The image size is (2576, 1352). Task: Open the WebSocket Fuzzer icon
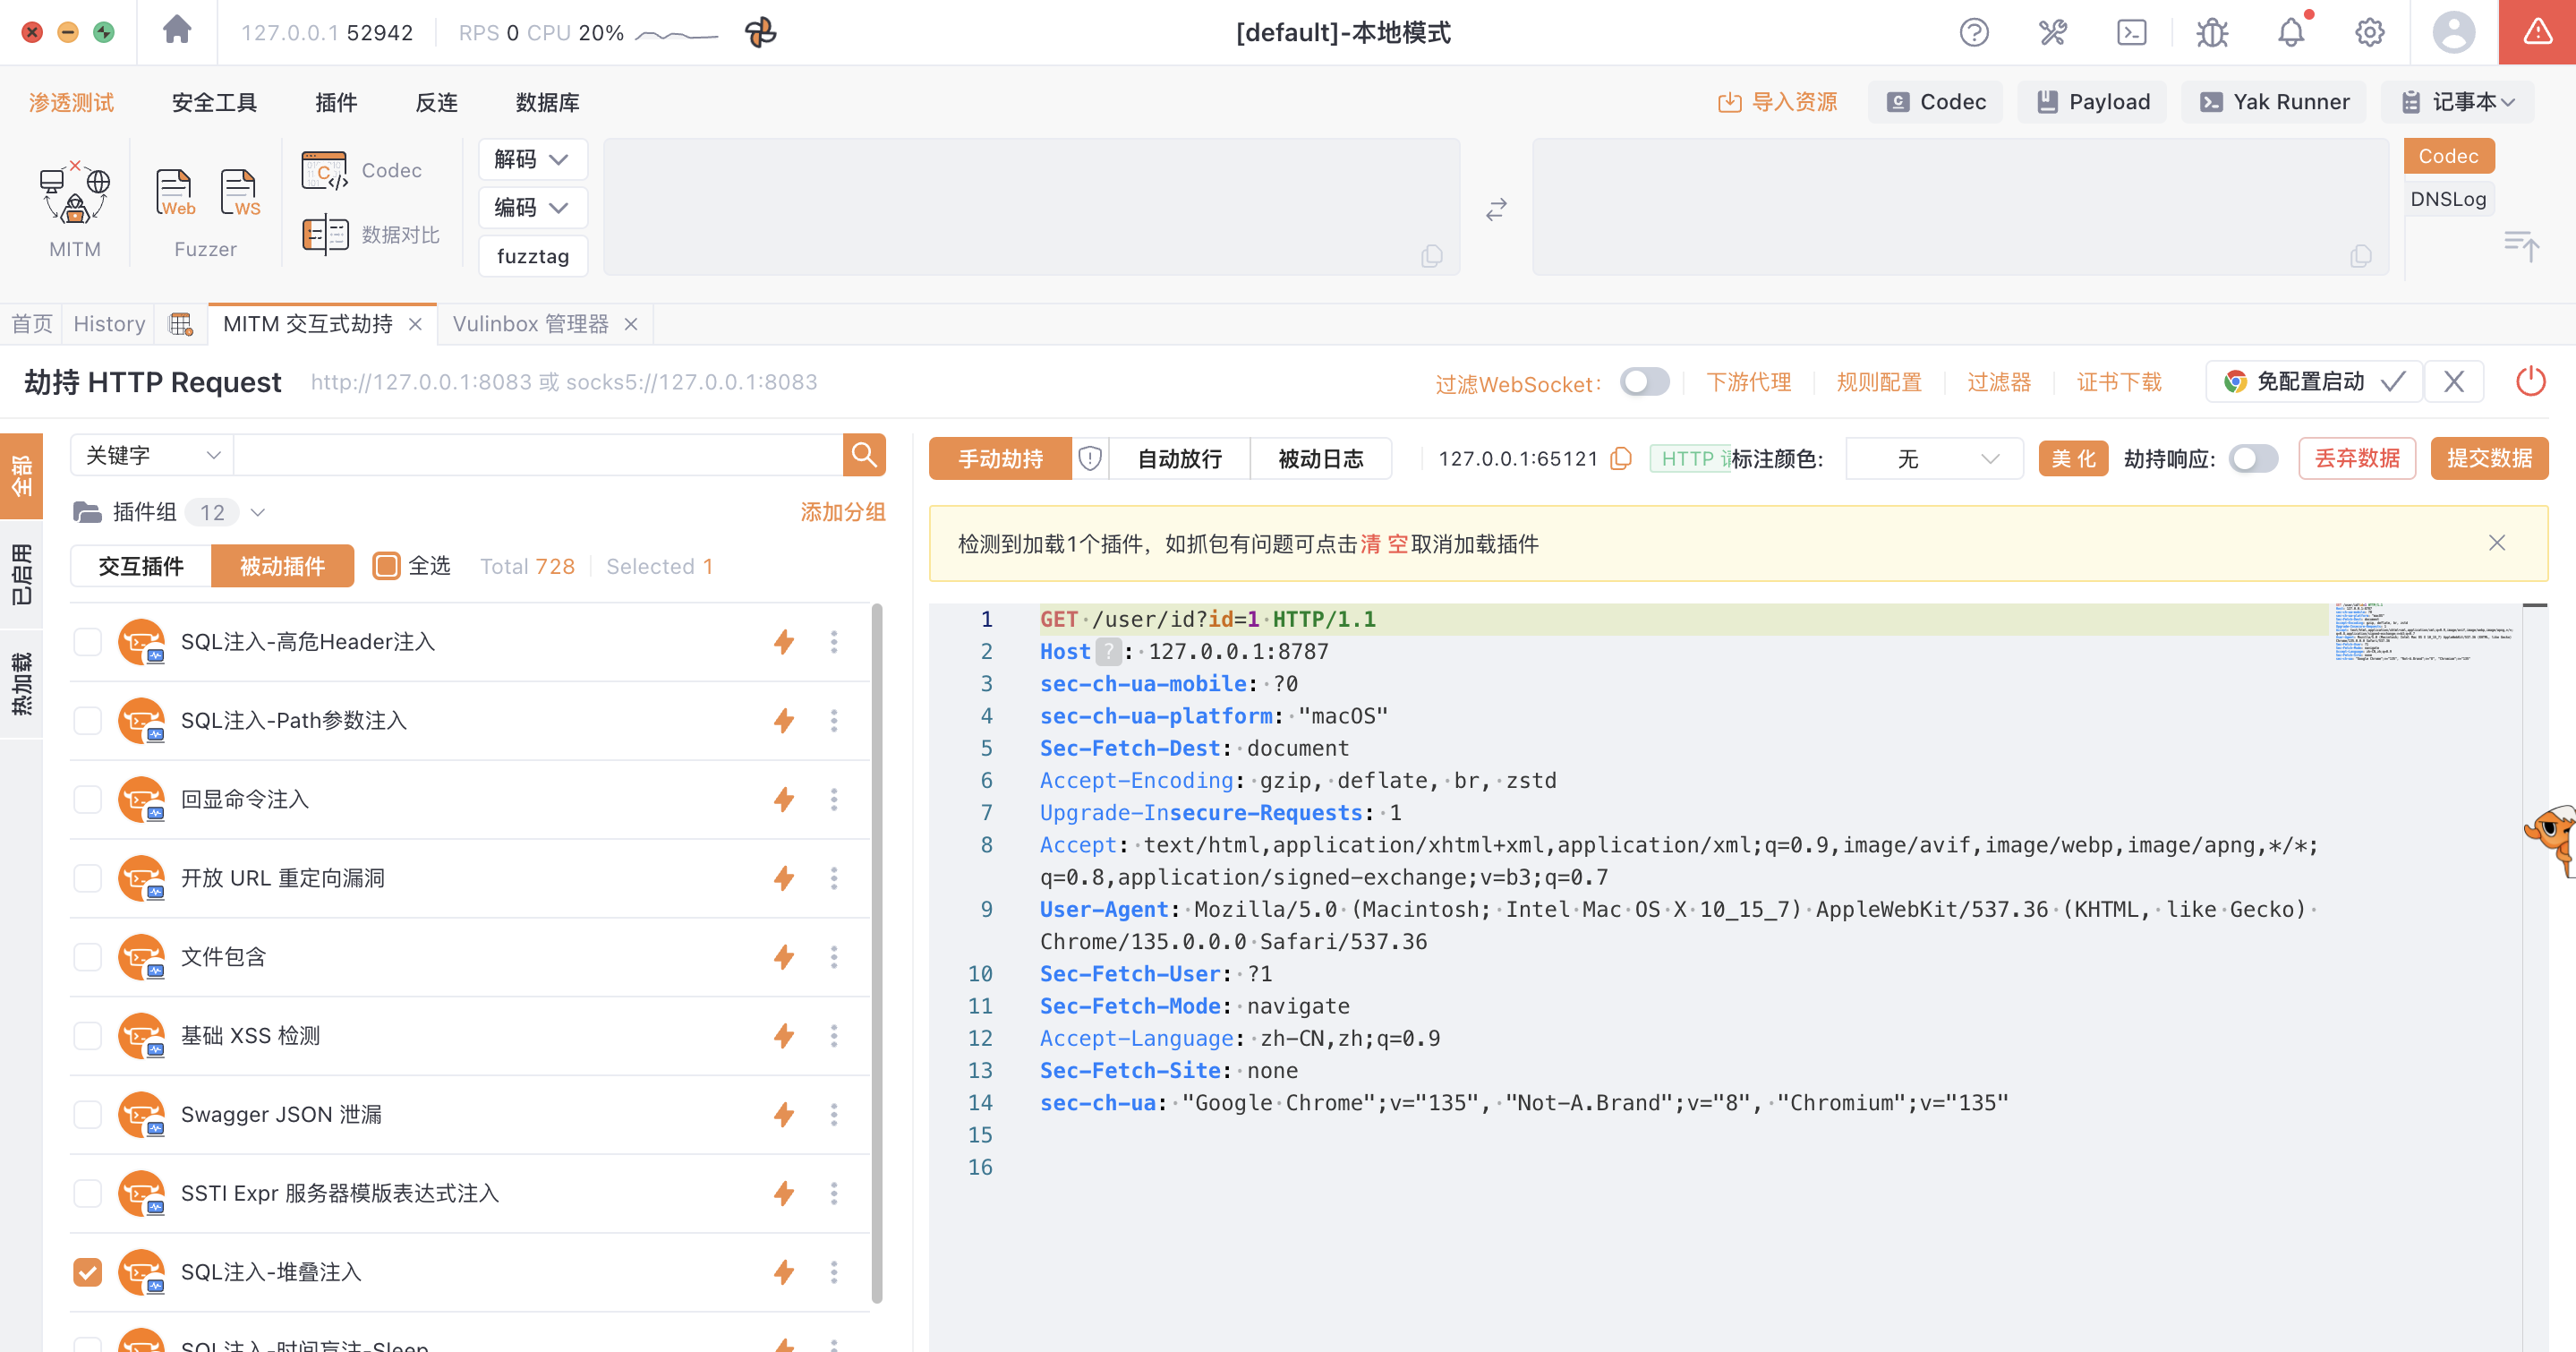click(x=240, y=192)
